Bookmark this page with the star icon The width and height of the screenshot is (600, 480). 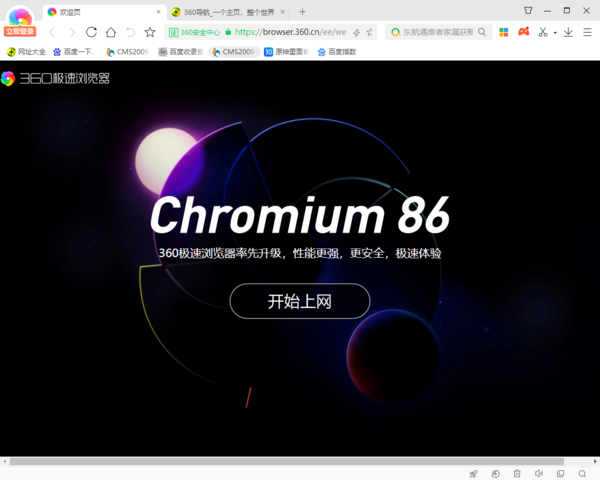click(150, 32)
